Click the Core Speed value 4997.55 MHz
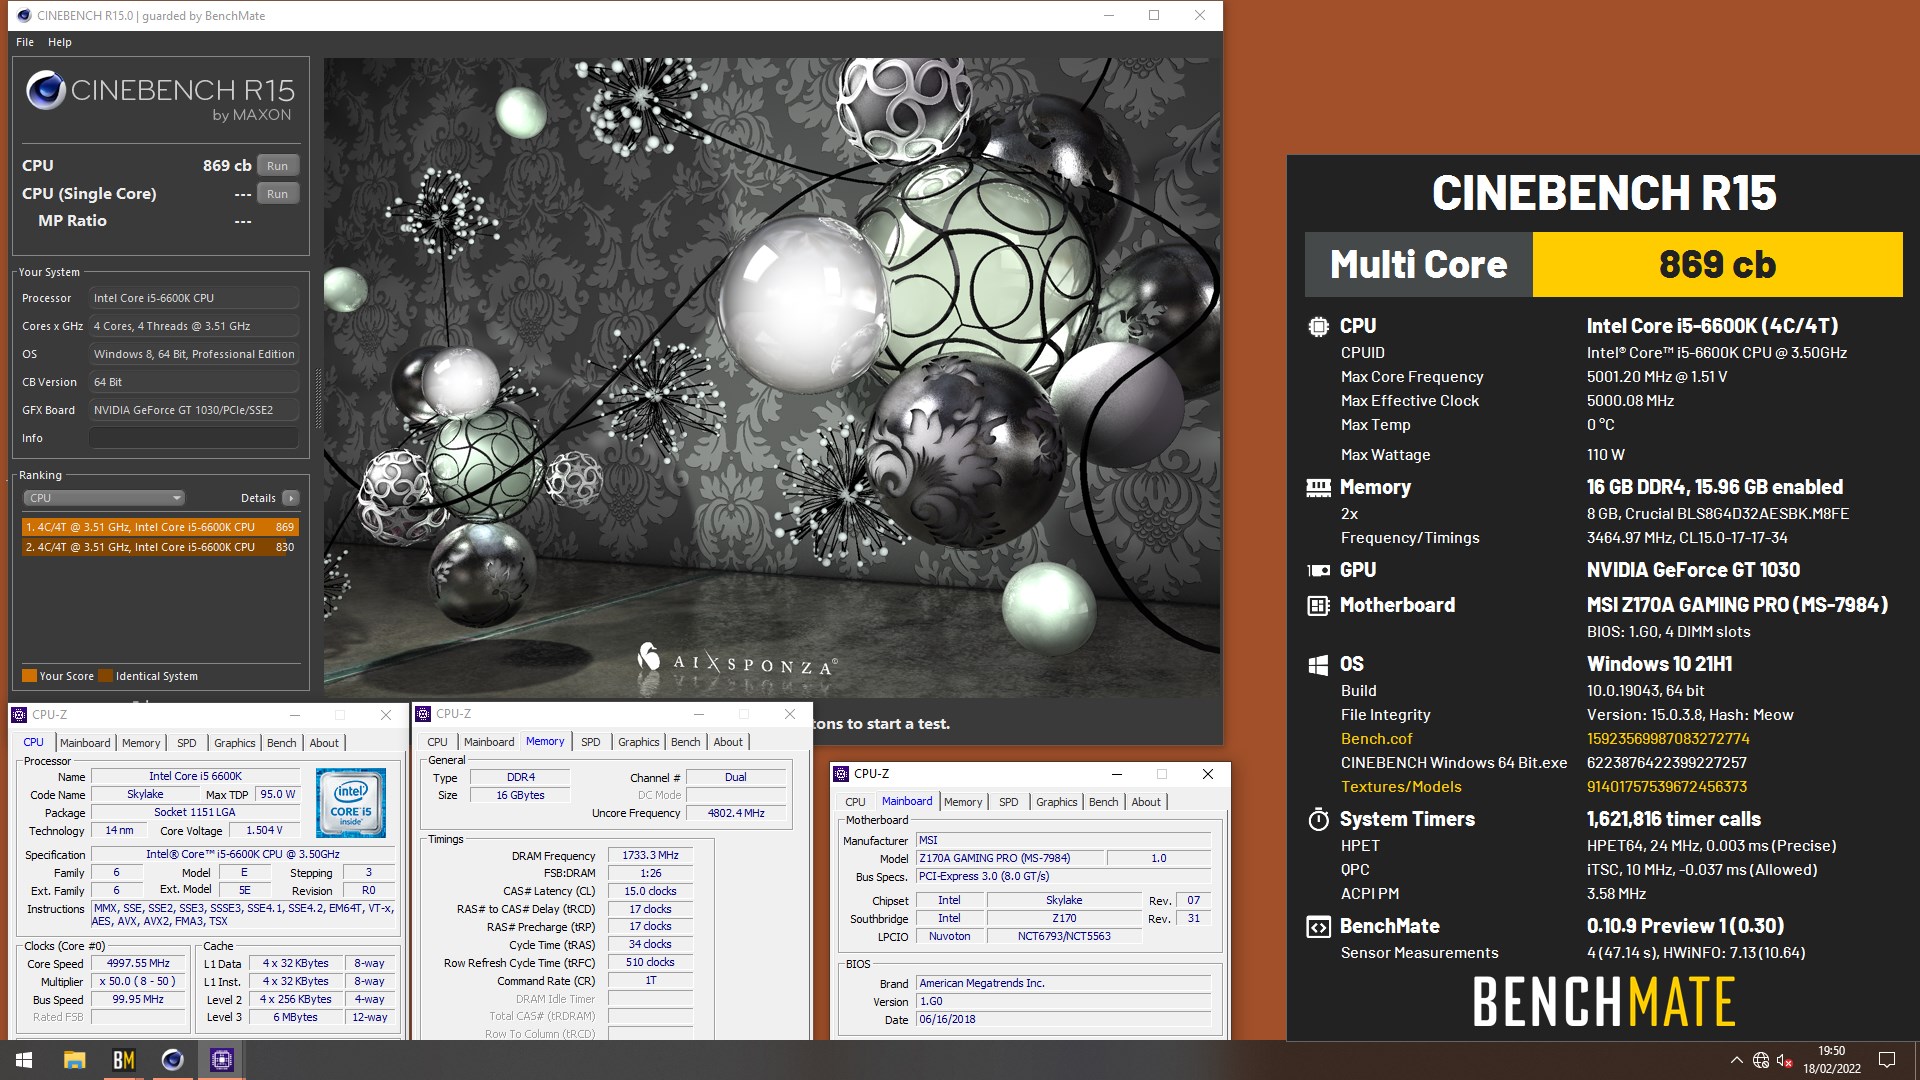The width and height of the screenshot is (1920, 1080). [139, 964]
